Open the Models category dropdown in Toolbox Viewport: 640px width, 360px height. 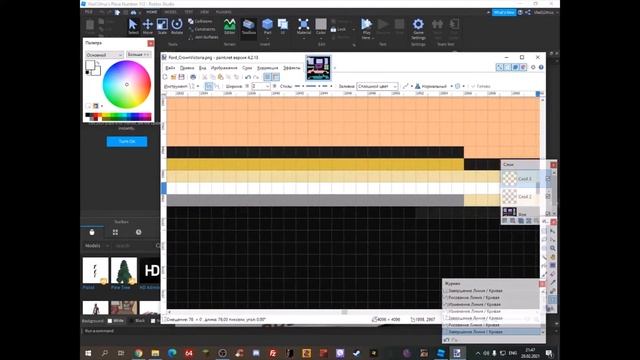pos(96,246)
